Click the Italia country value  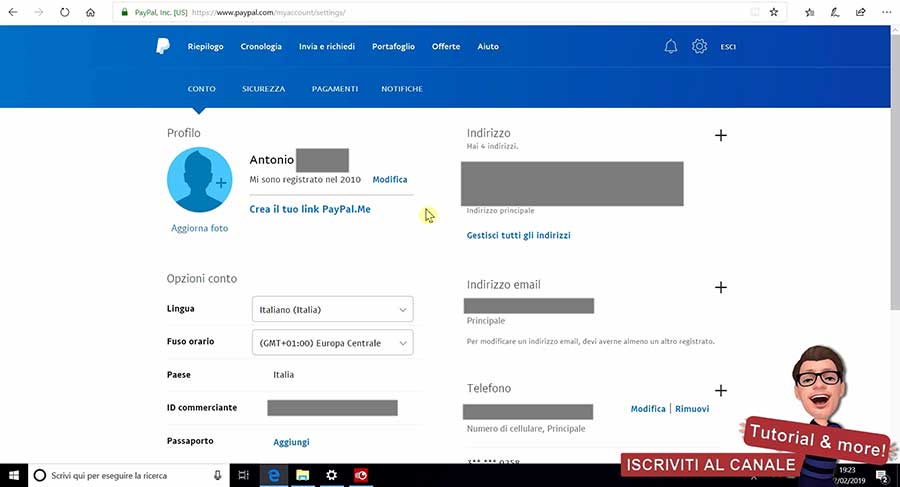tap(283, 374)
